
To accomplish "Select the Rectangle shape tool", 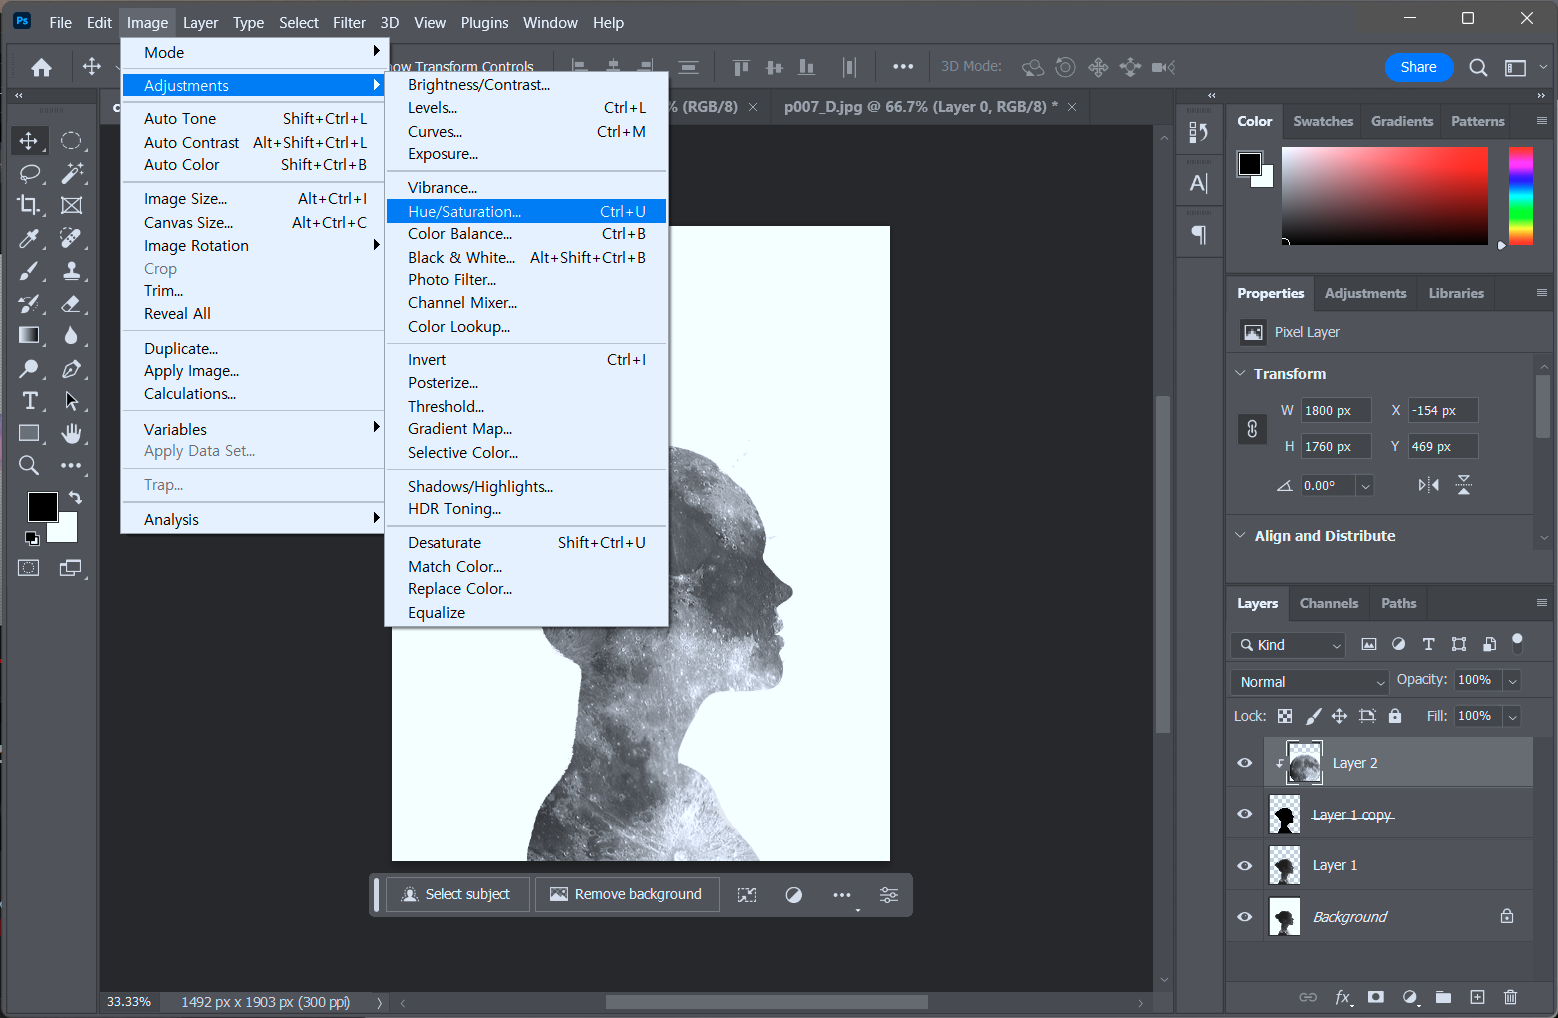I will pyautogui.click(x=29, y=433).
